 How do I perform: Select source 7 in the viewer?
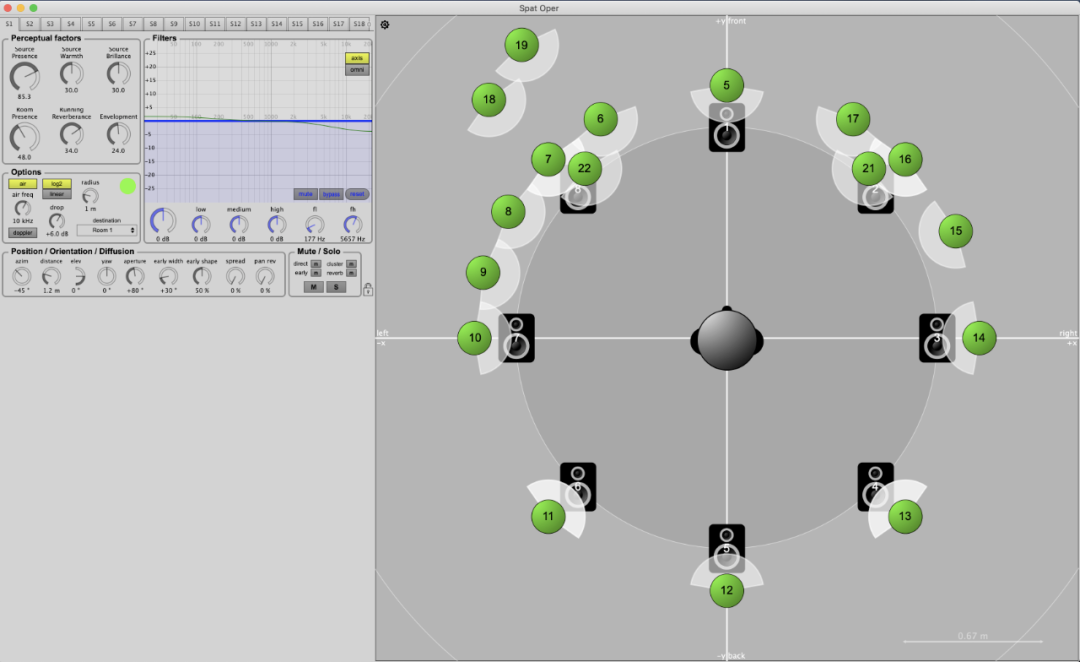pos(548,159)
